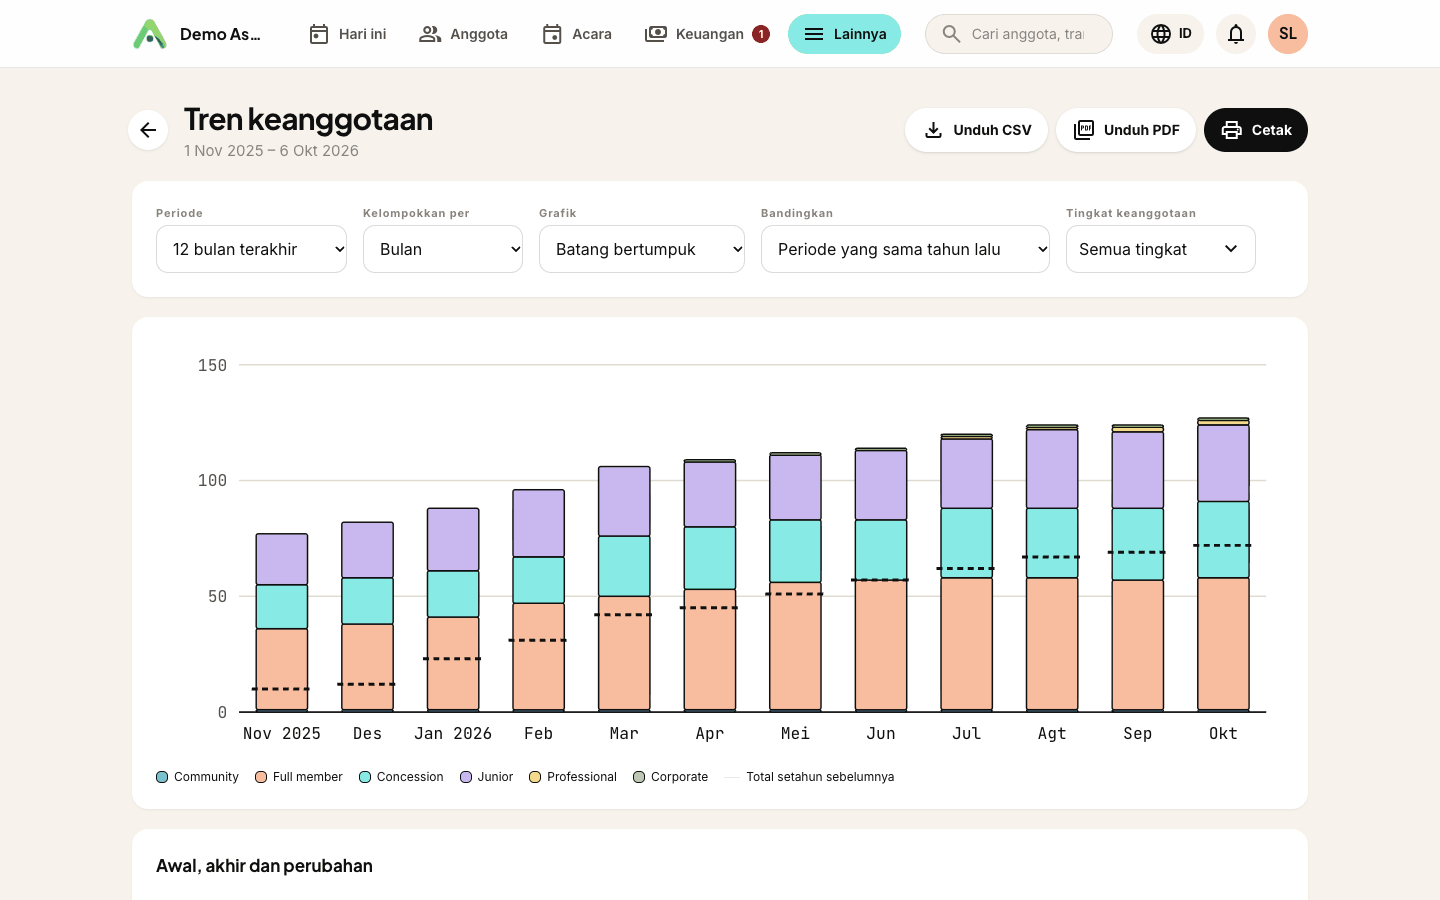Screen dimensions: 1440x900
Task: Click the Jun Full member bar segment
Action: (x=881, y=645)
